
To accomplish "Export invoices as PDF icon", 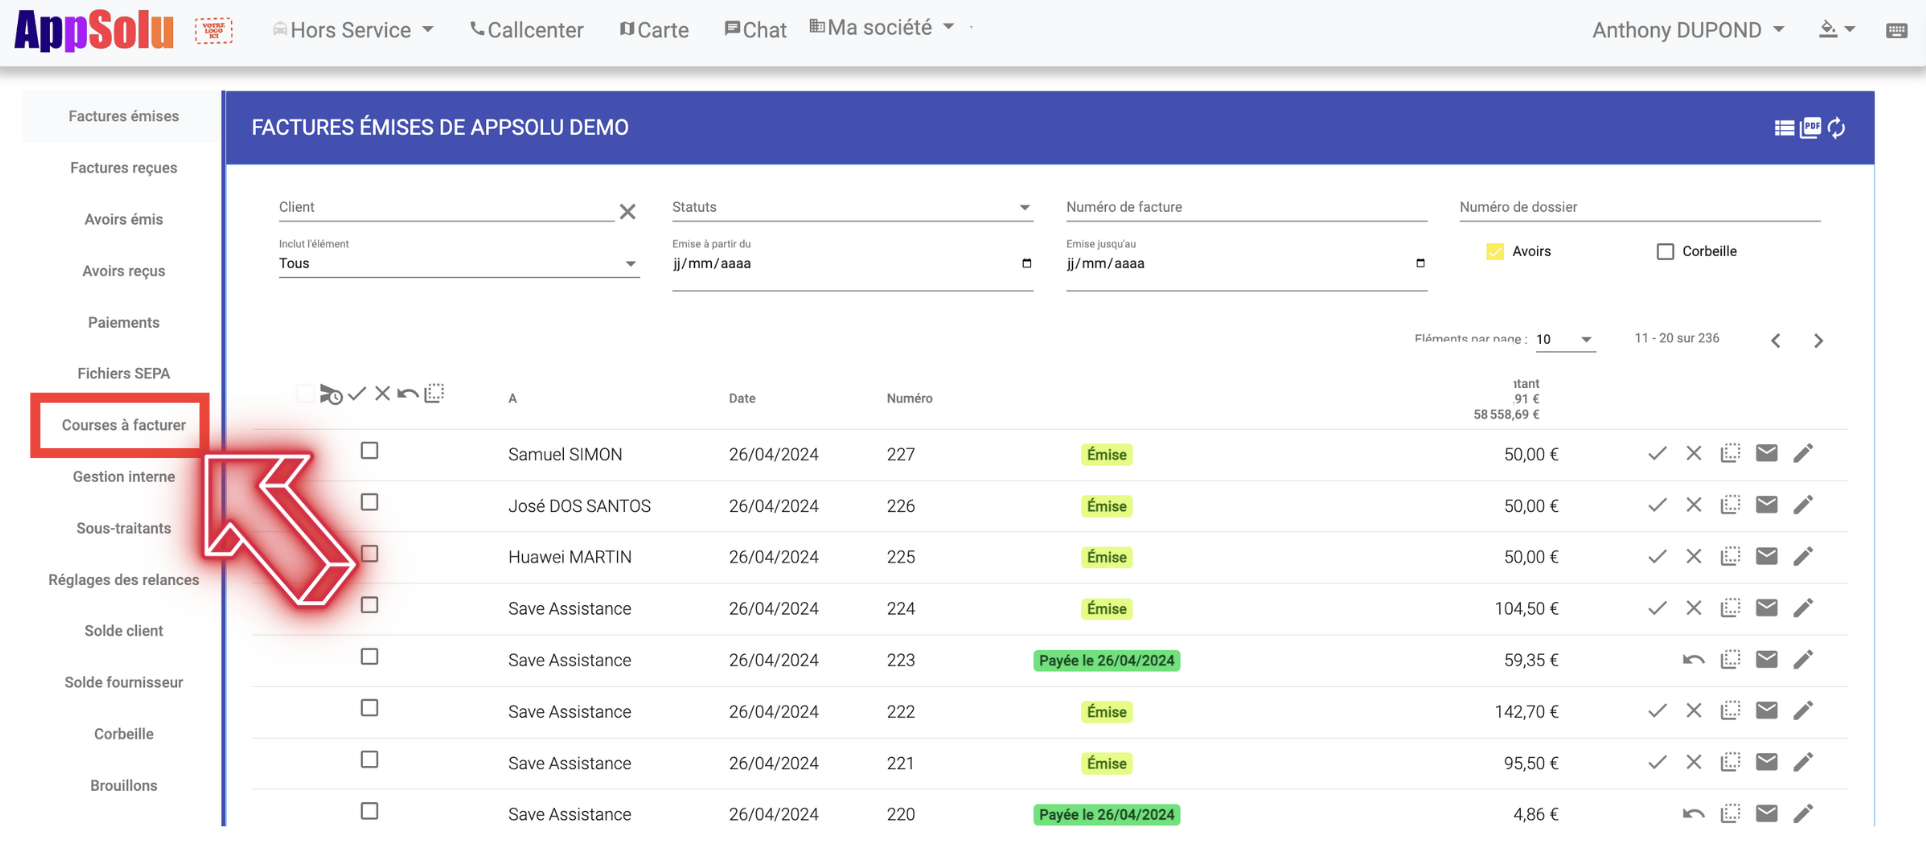I will click(x=1811, y=128).
